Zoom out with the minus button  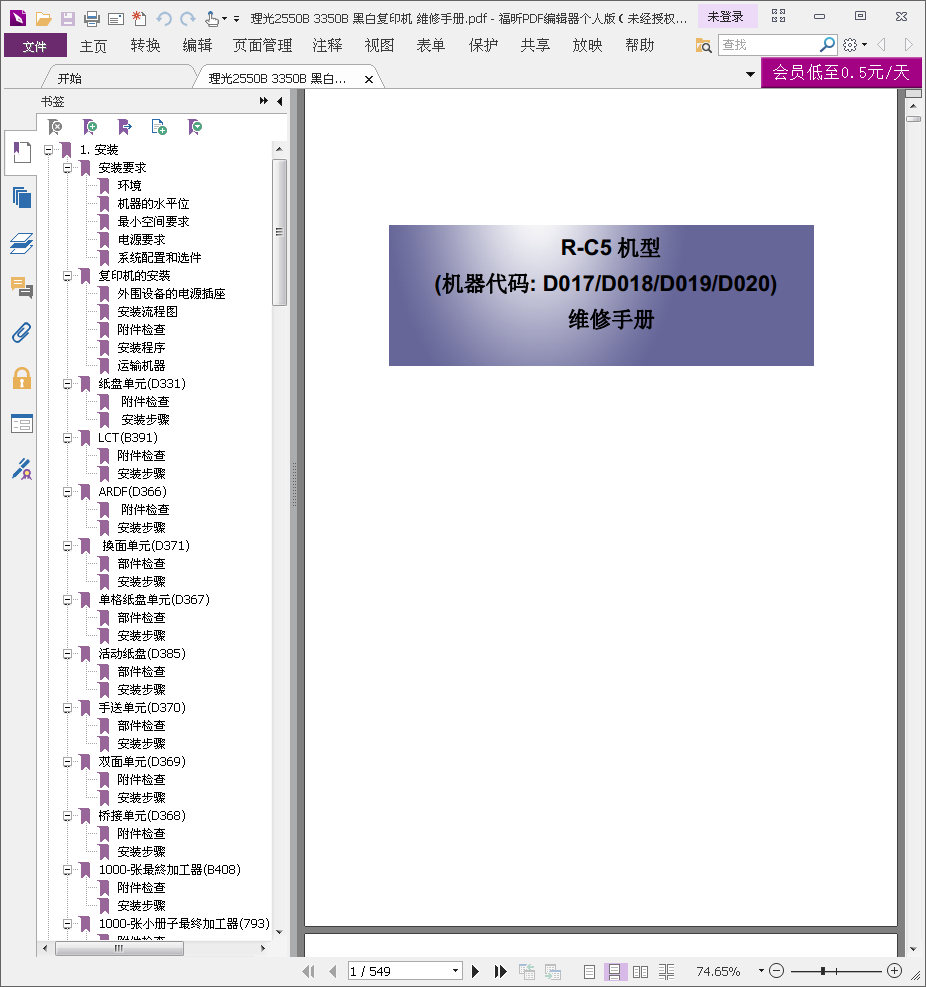(777, 971)
